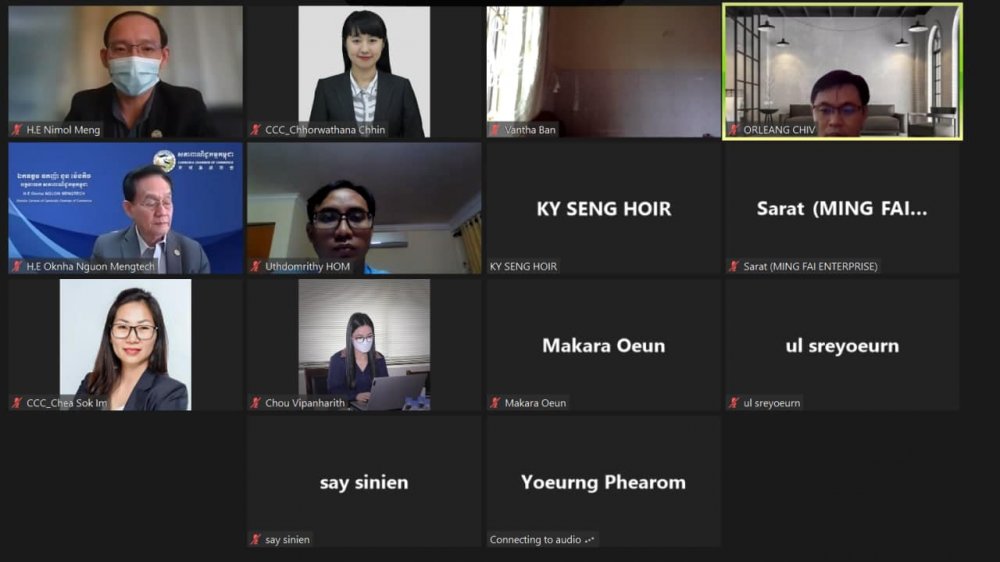Screen dimensions: 1000x562
Task: Click muted mic icon beside Vantha Ban
Action: pyautogui.click(x=495, y=130)
